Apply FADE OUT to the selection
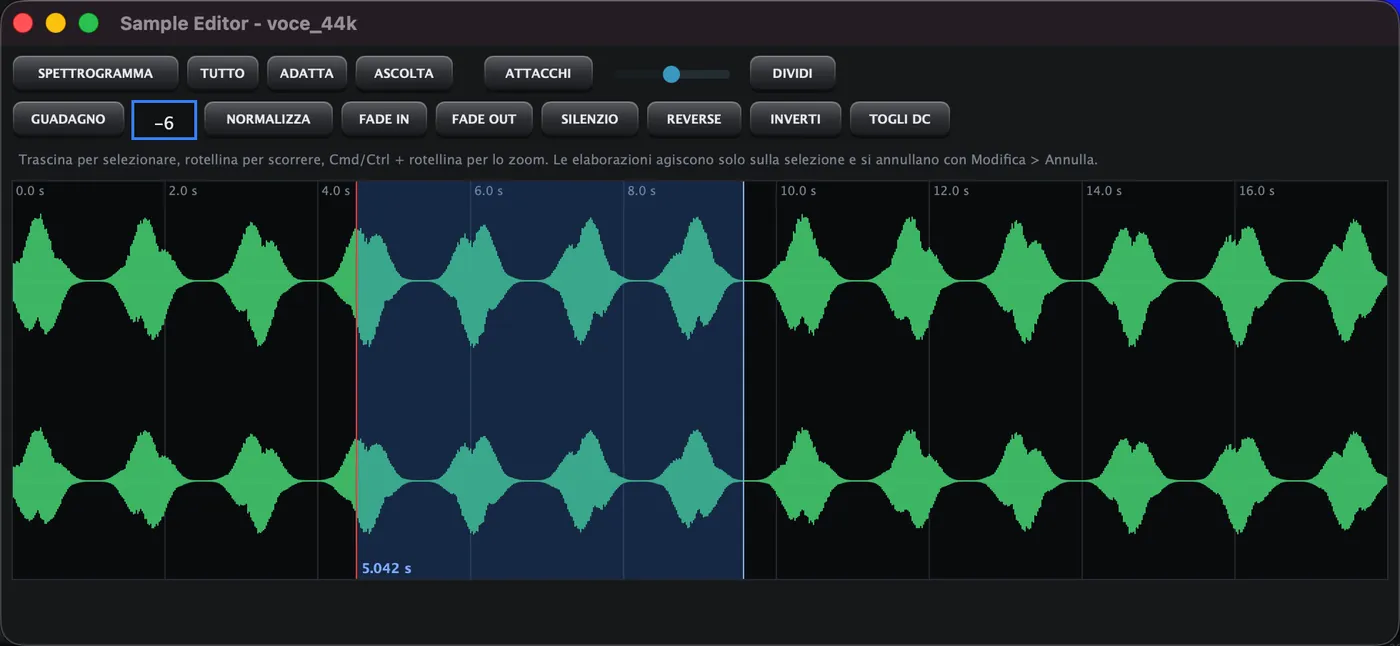 tap(484, 119)
